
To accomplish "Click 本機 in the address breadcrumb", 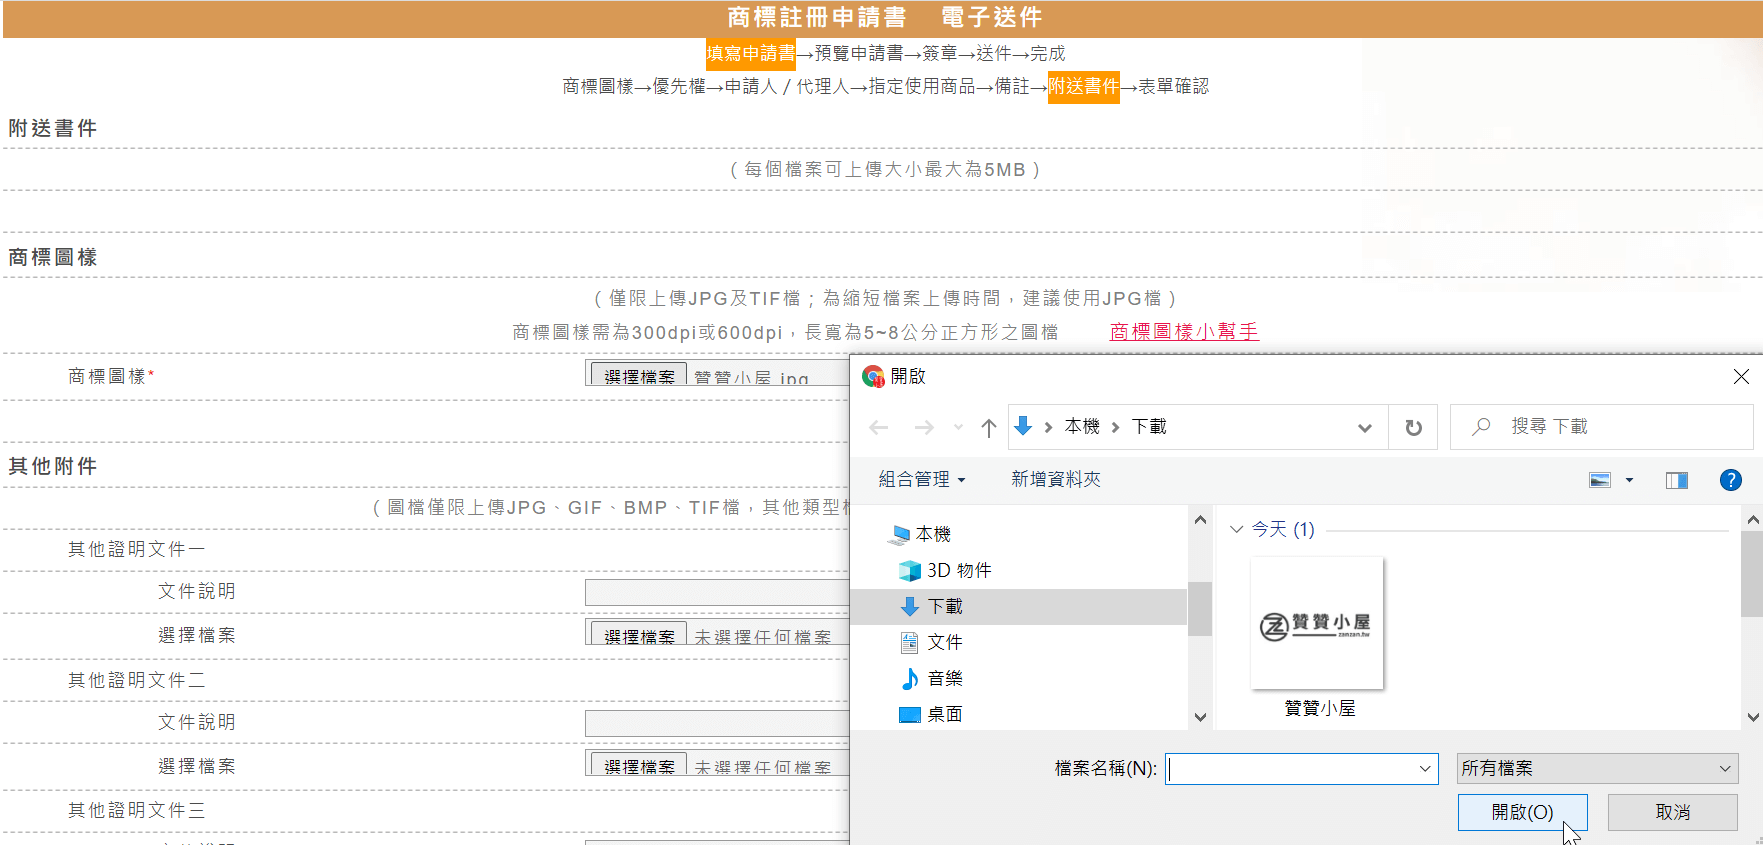I will point(1082,427).
